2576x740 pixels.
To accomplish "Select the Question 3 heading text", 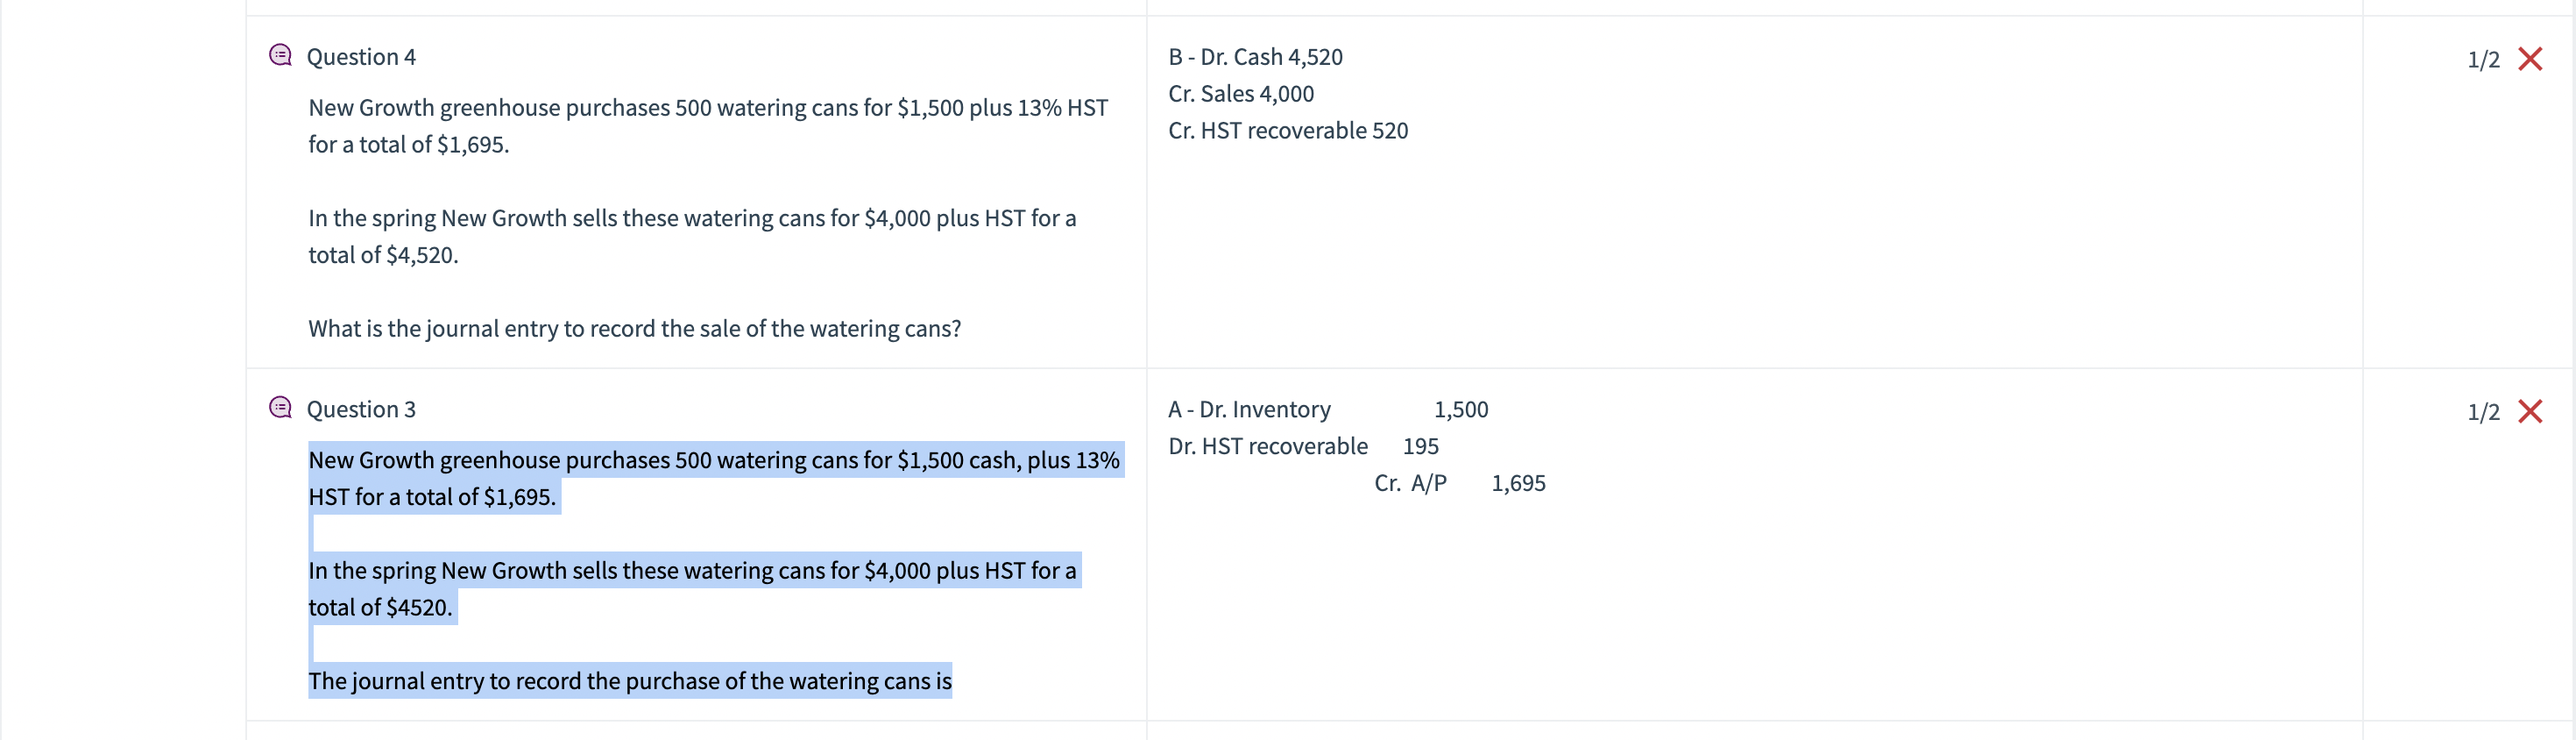I will [361, 409].
